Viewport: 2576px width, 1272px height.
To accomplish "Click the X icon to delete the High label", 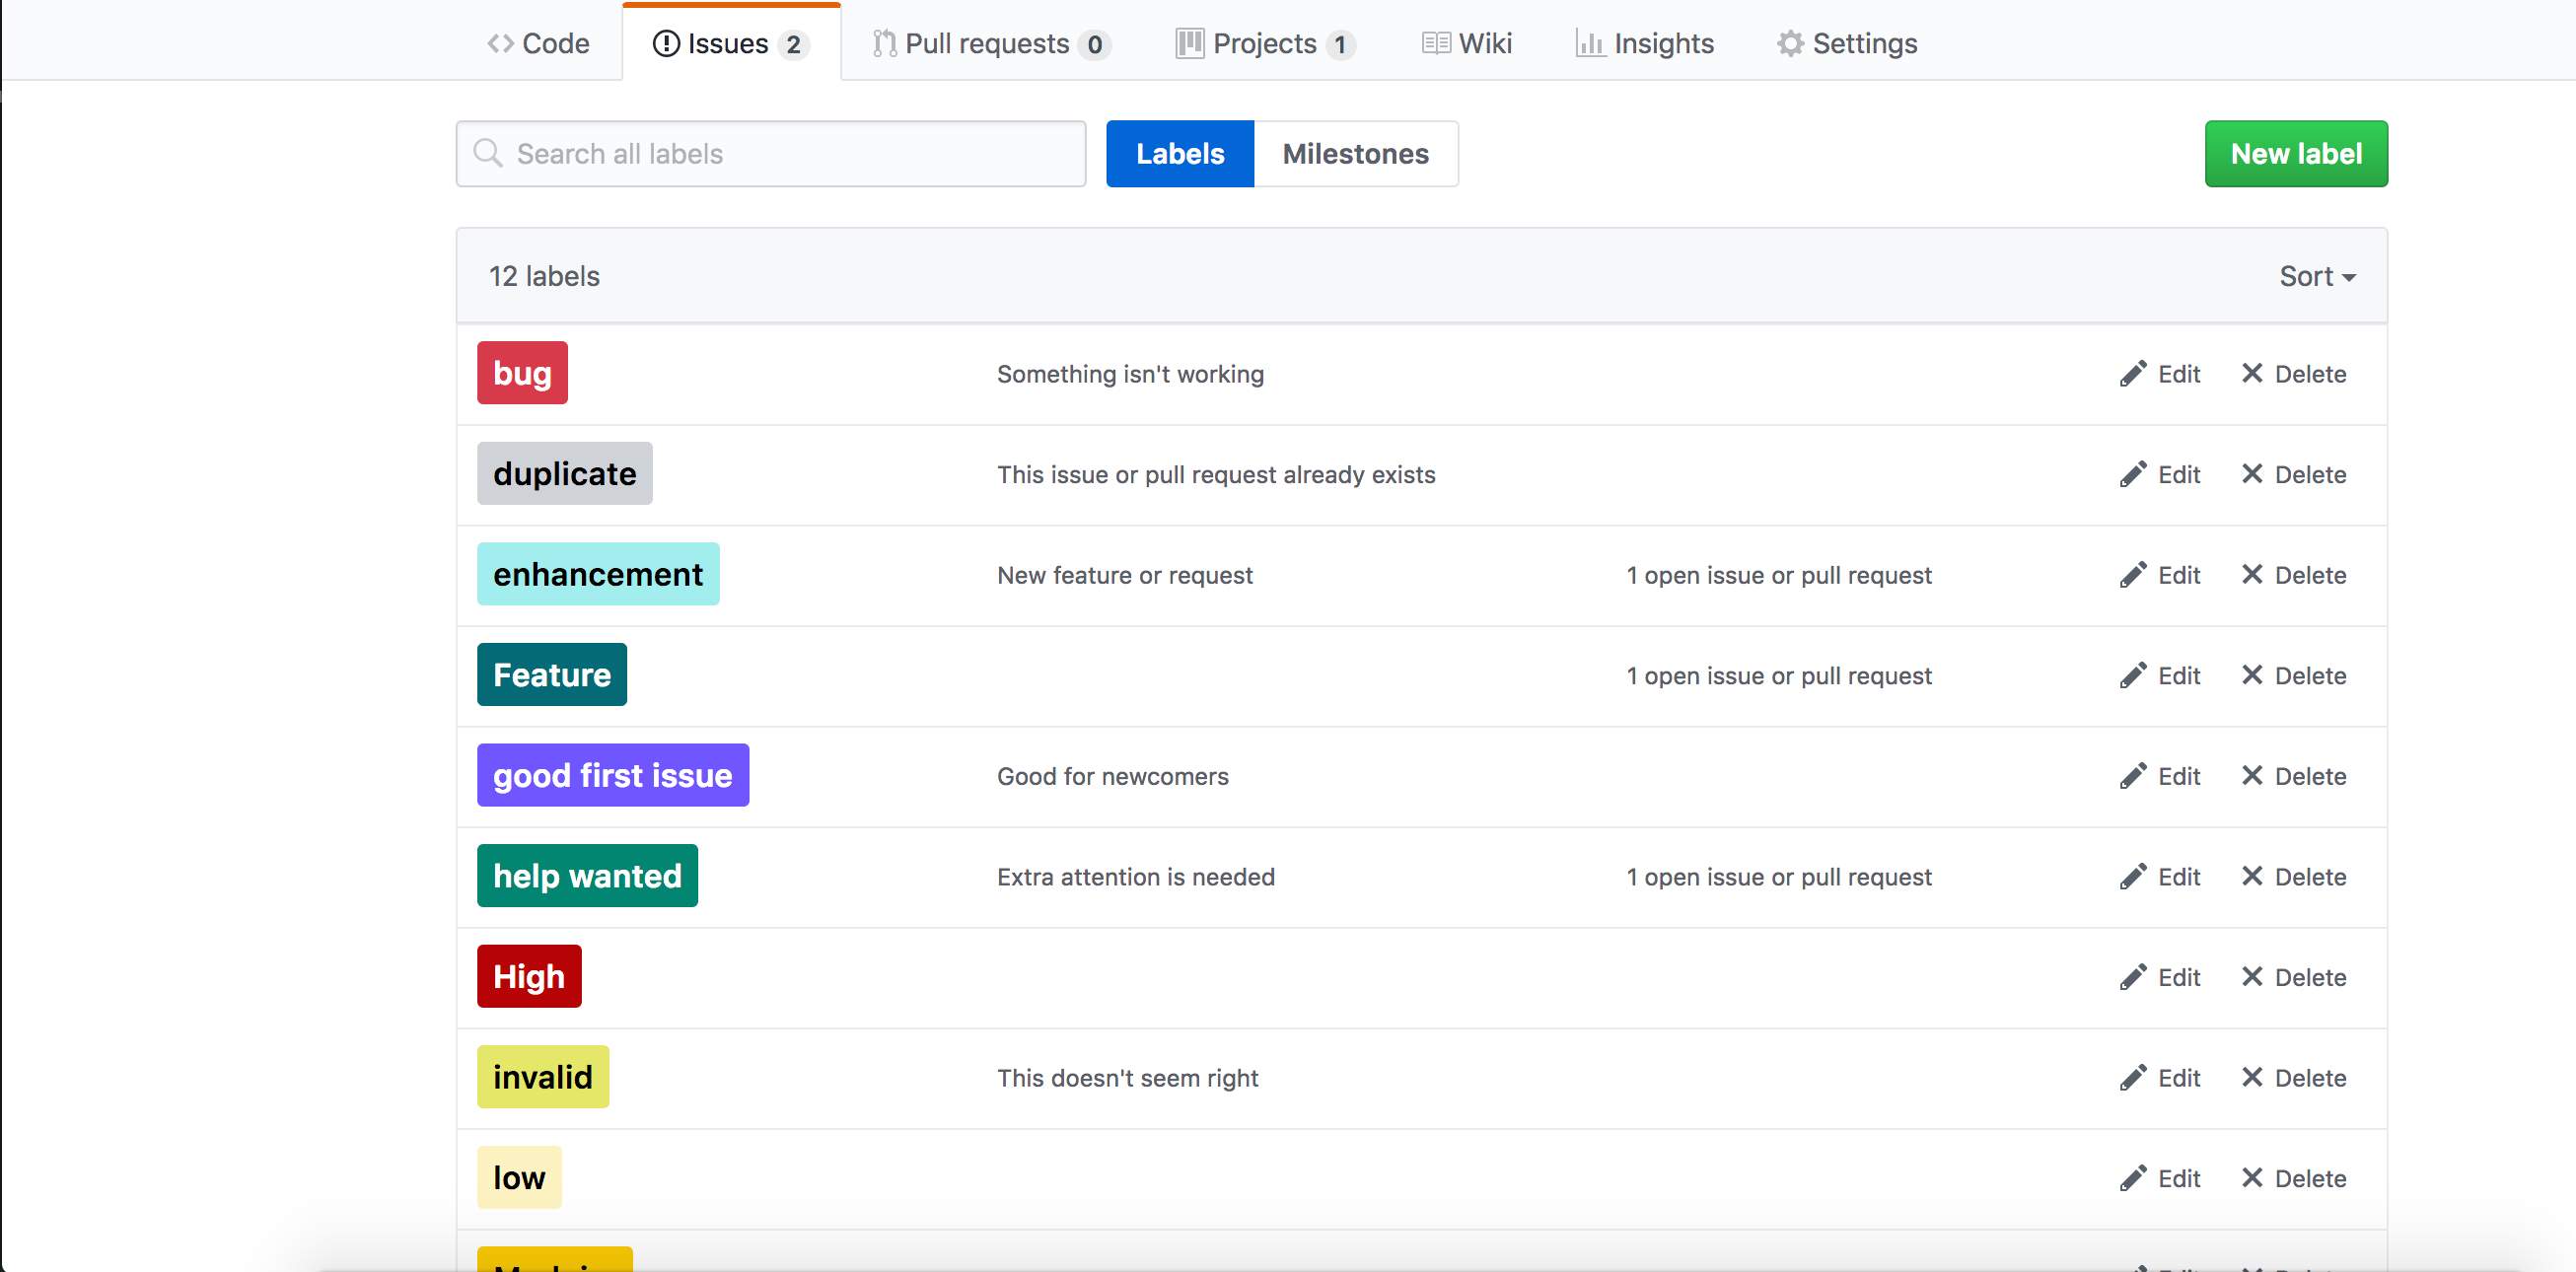I will [2253, 977].
